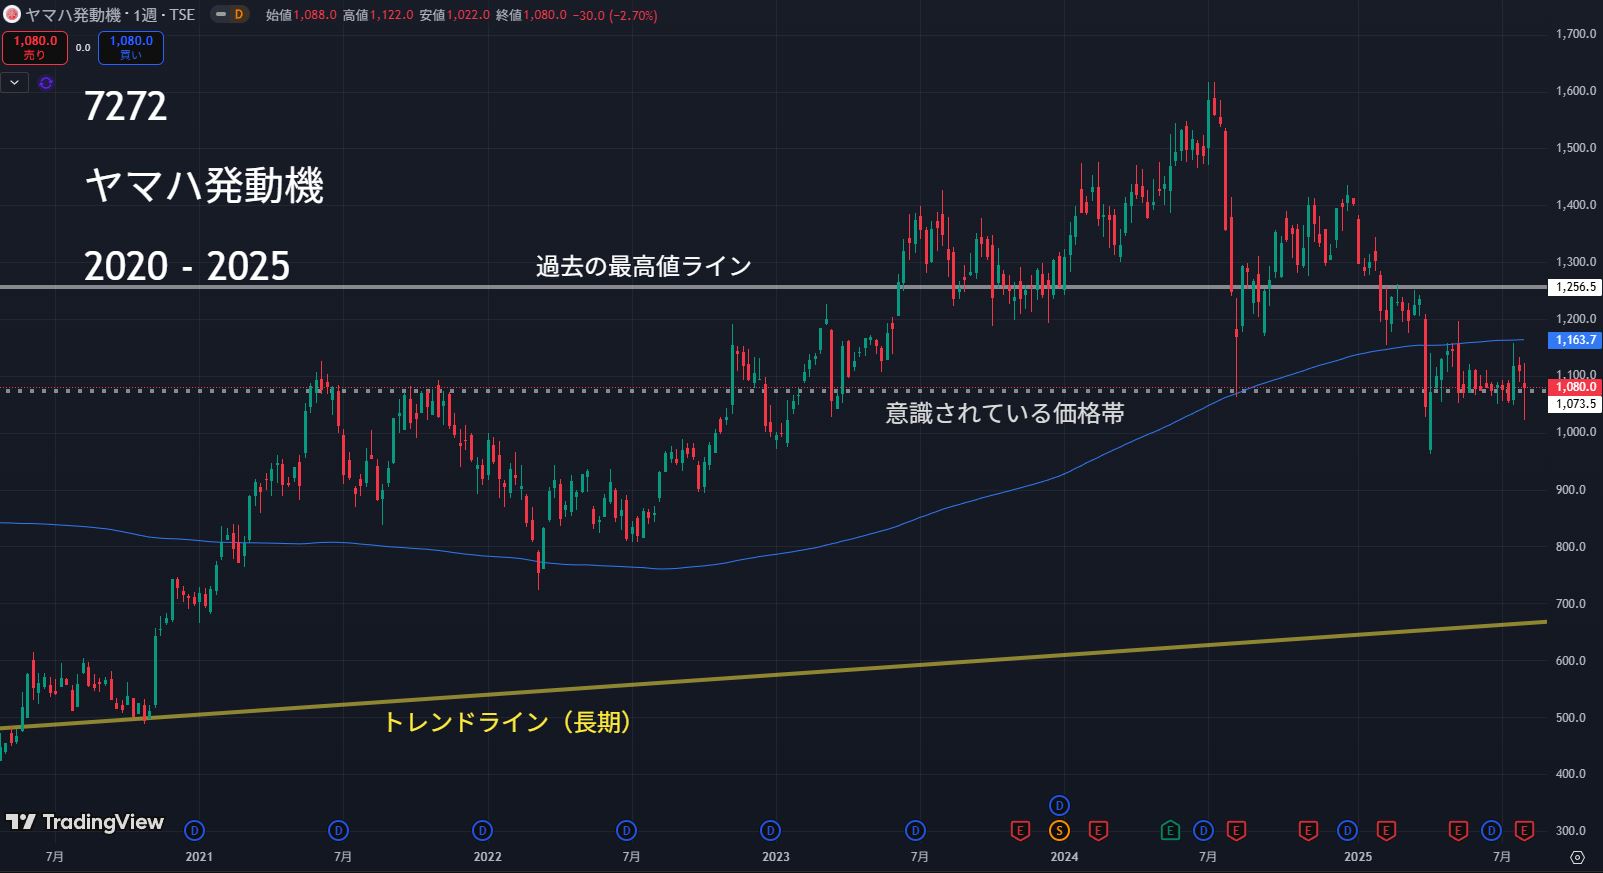Viewport: 1603px width, 873px height.
Task: Click the 2024 time axis label
Action: pyautogui.click(x=1064, y=857)
